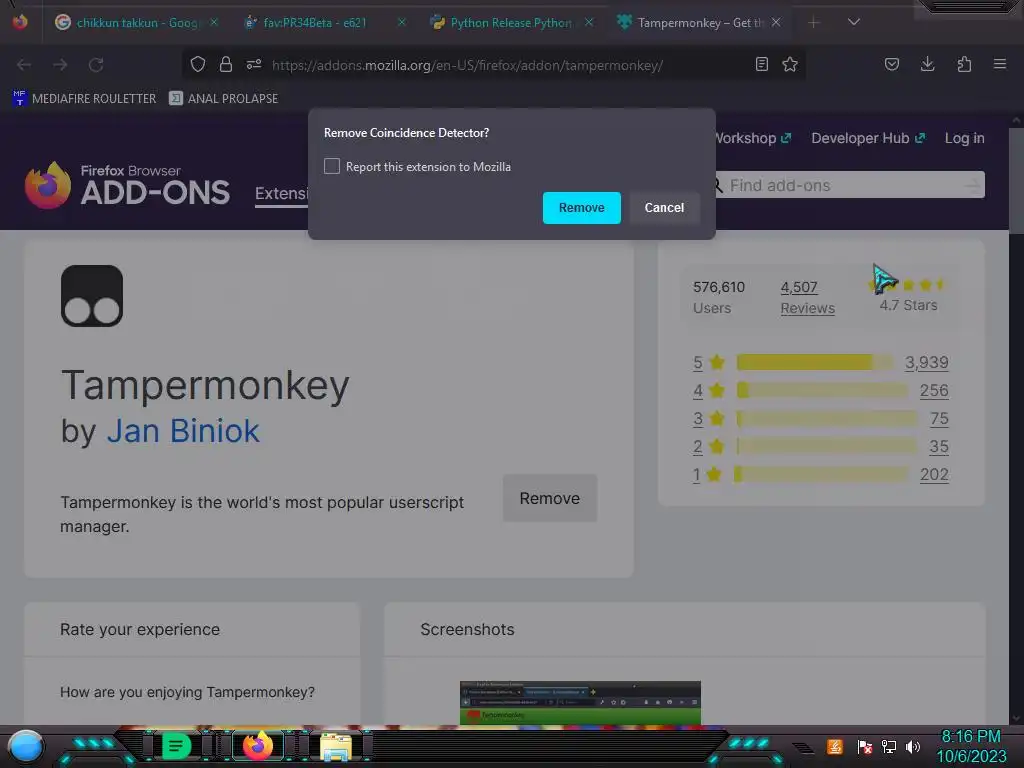Confirm with the cyan Remove dialog button

click(581, 208)
